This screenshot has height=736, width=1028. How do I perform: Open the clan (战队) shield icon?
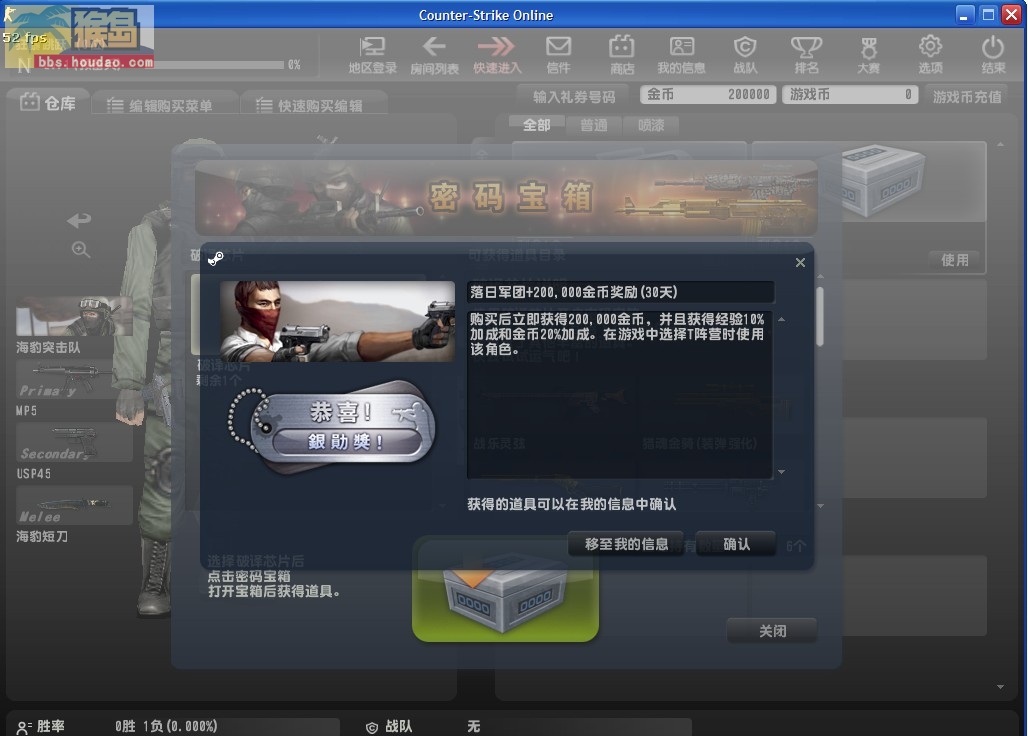click(745, 54)
